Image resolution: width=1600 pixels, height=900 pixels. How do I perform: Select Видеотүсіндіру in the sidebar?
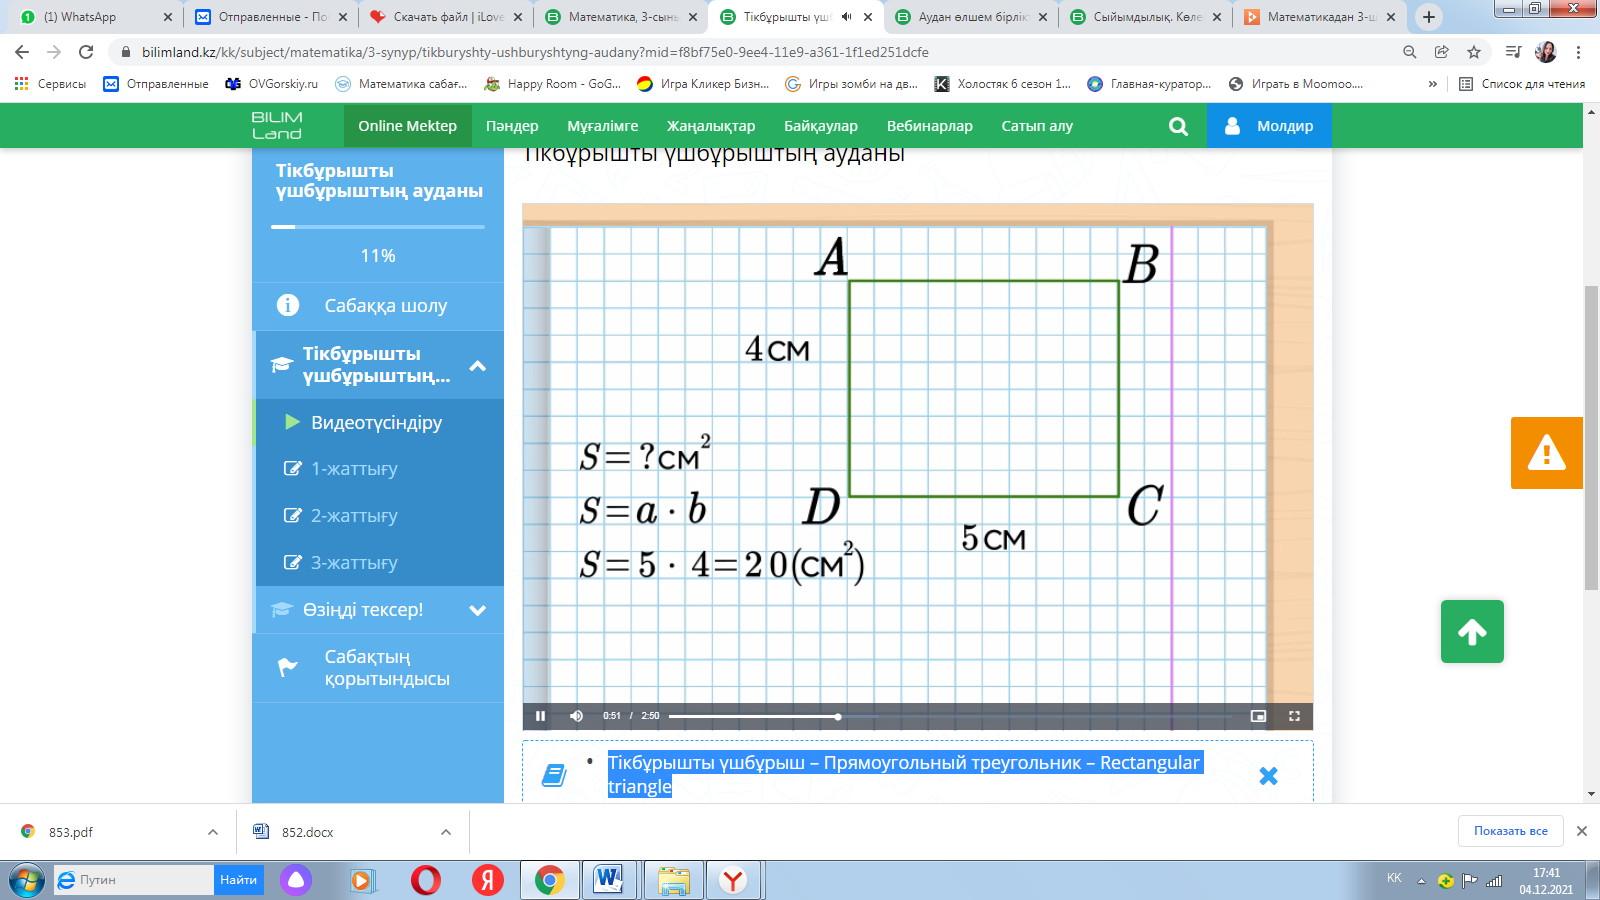tap(378, 423)
